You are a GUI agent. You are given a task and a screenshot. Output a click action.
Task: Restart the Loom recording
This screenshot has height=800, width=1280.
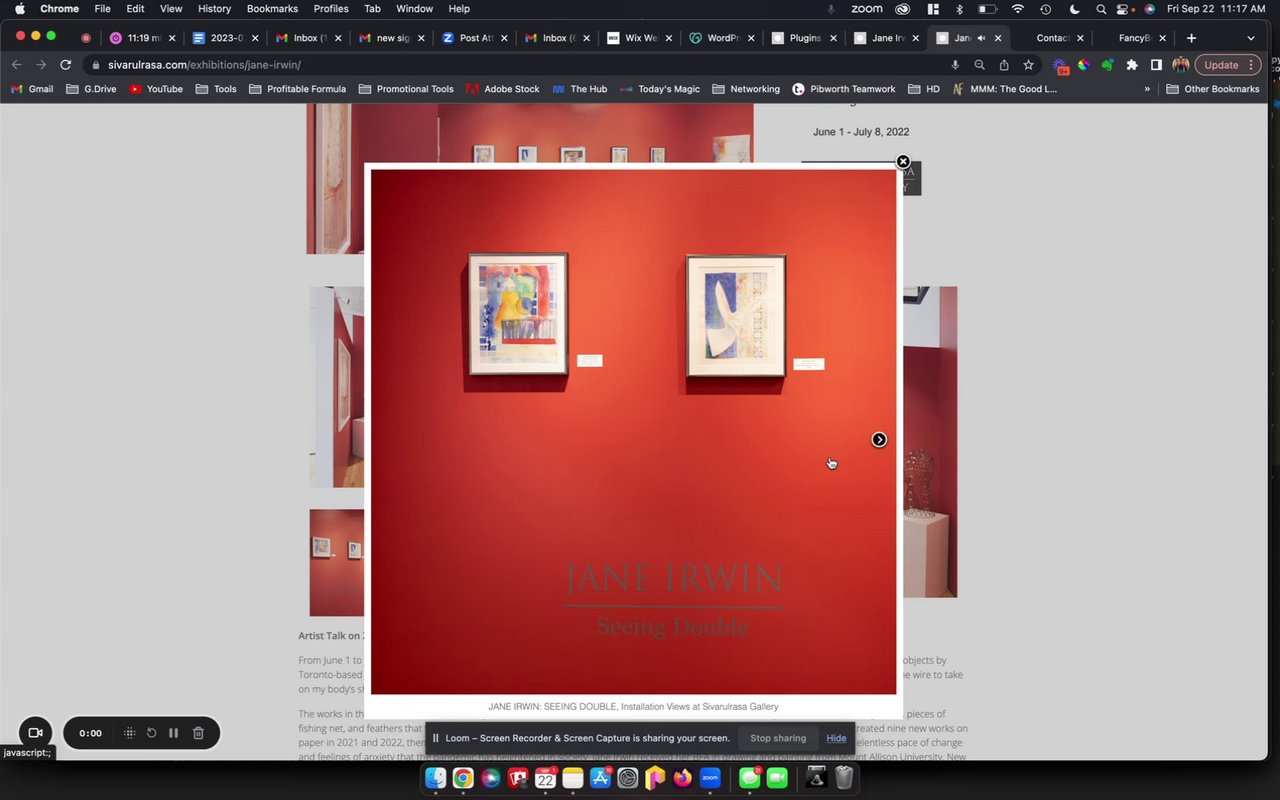[x=151, y=733]
